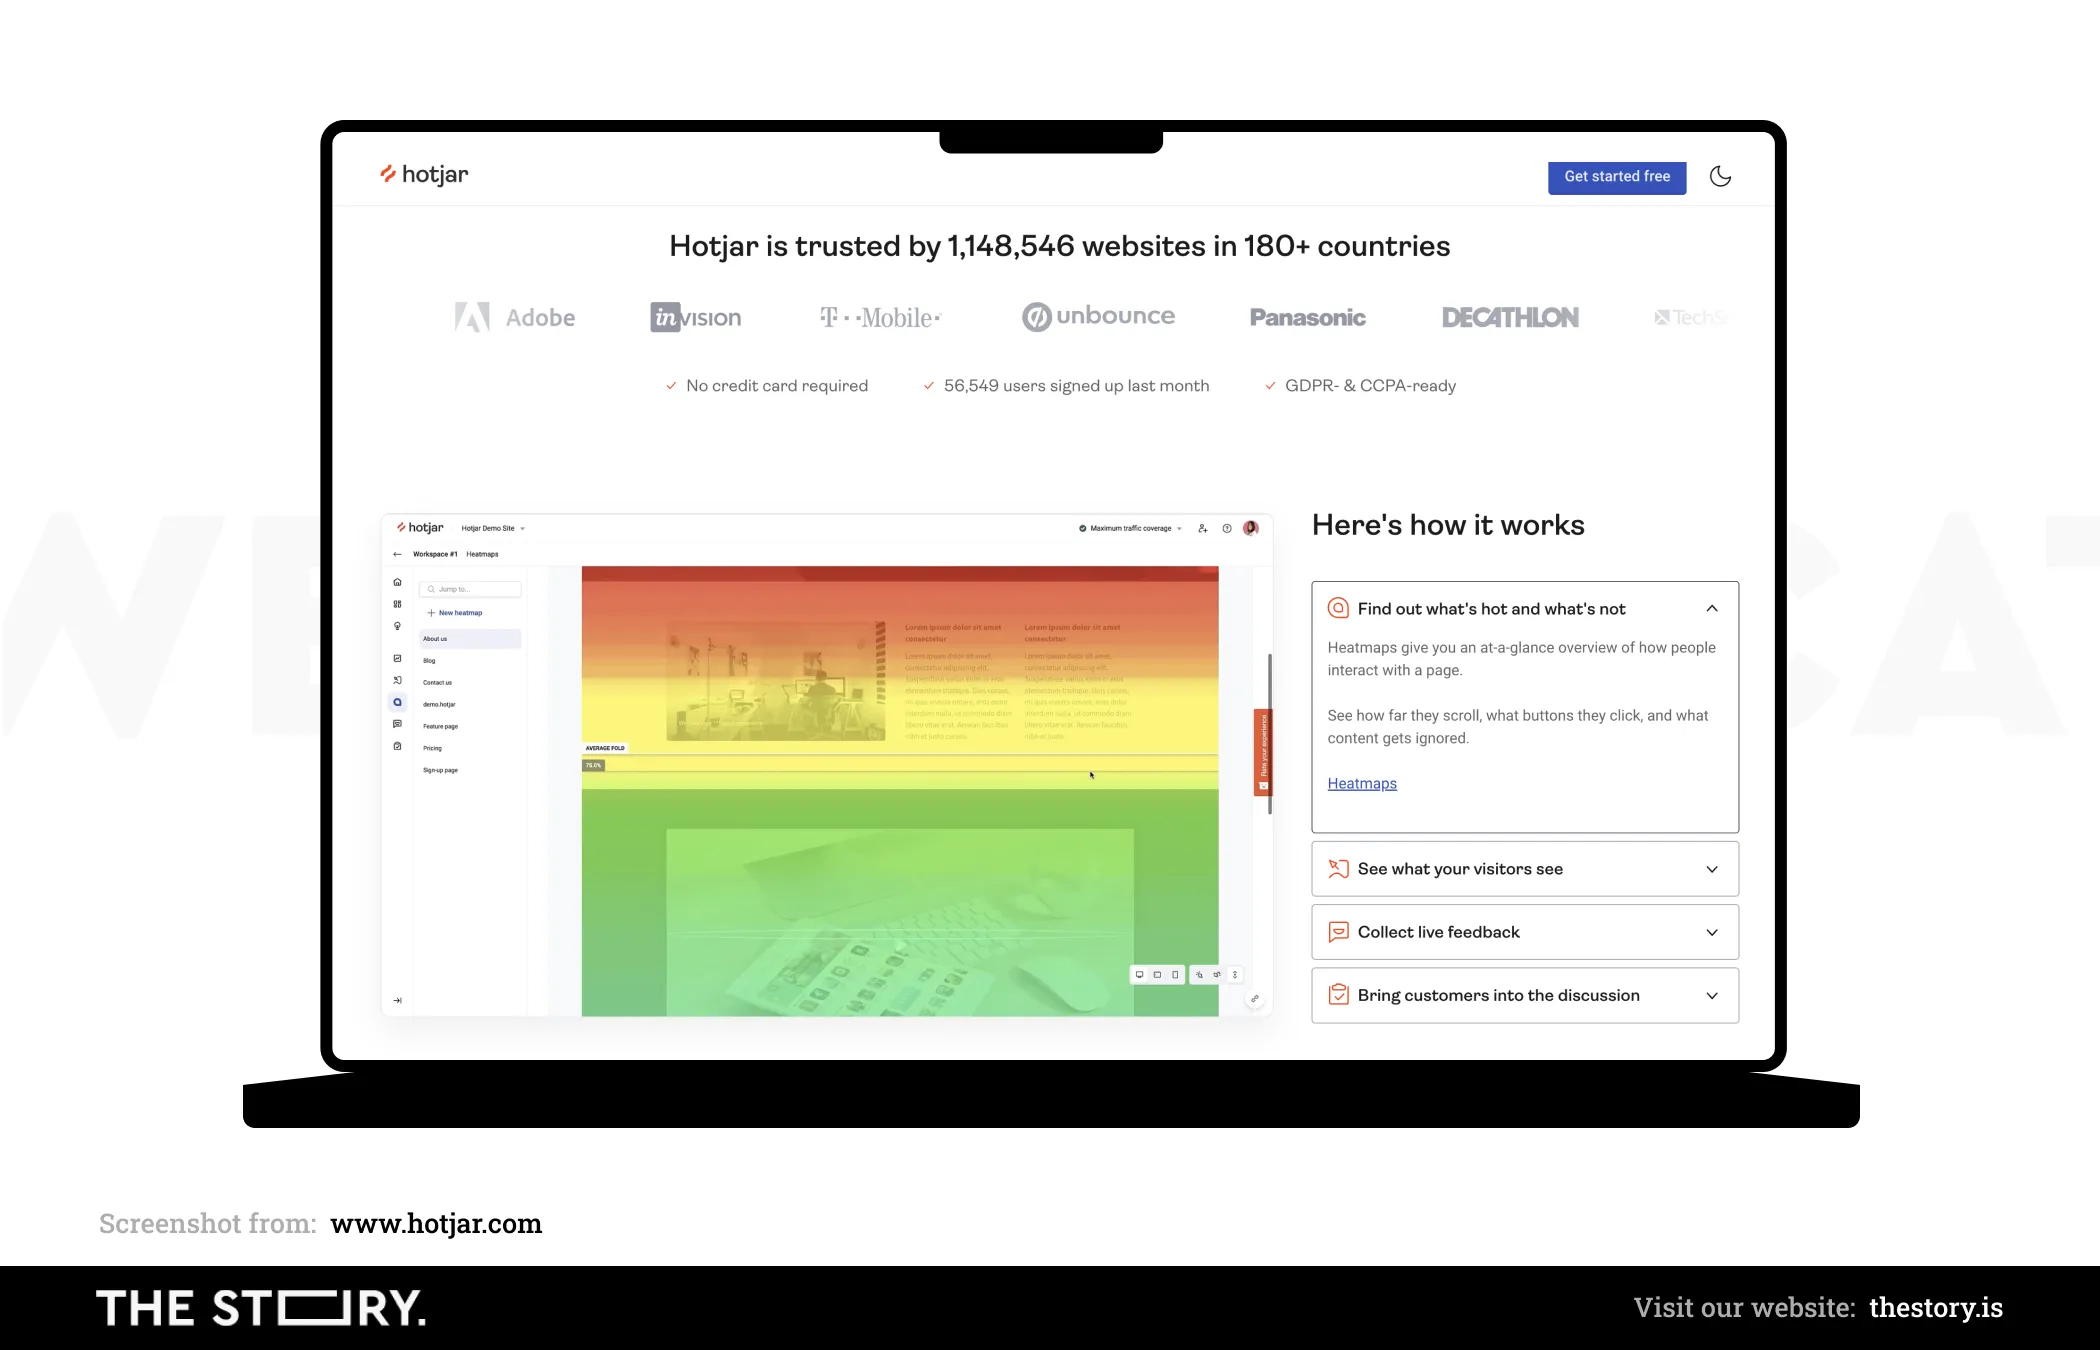Select the active heatmaps icon in demo sidebar

pyautogui.click(x=397, y=702)
